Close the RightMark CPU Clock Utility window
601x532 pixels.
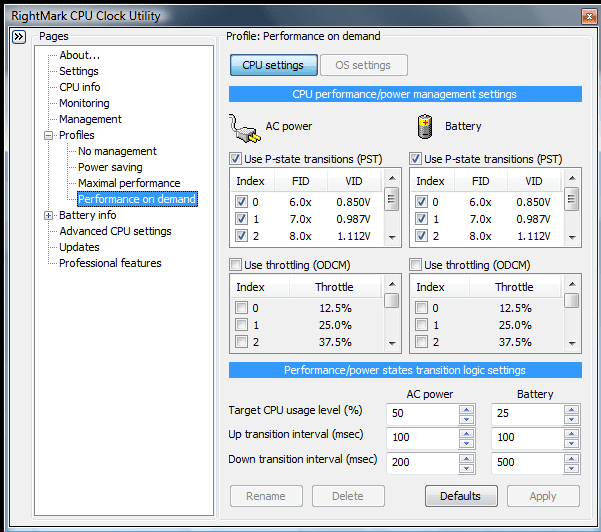tap(589, 16)
